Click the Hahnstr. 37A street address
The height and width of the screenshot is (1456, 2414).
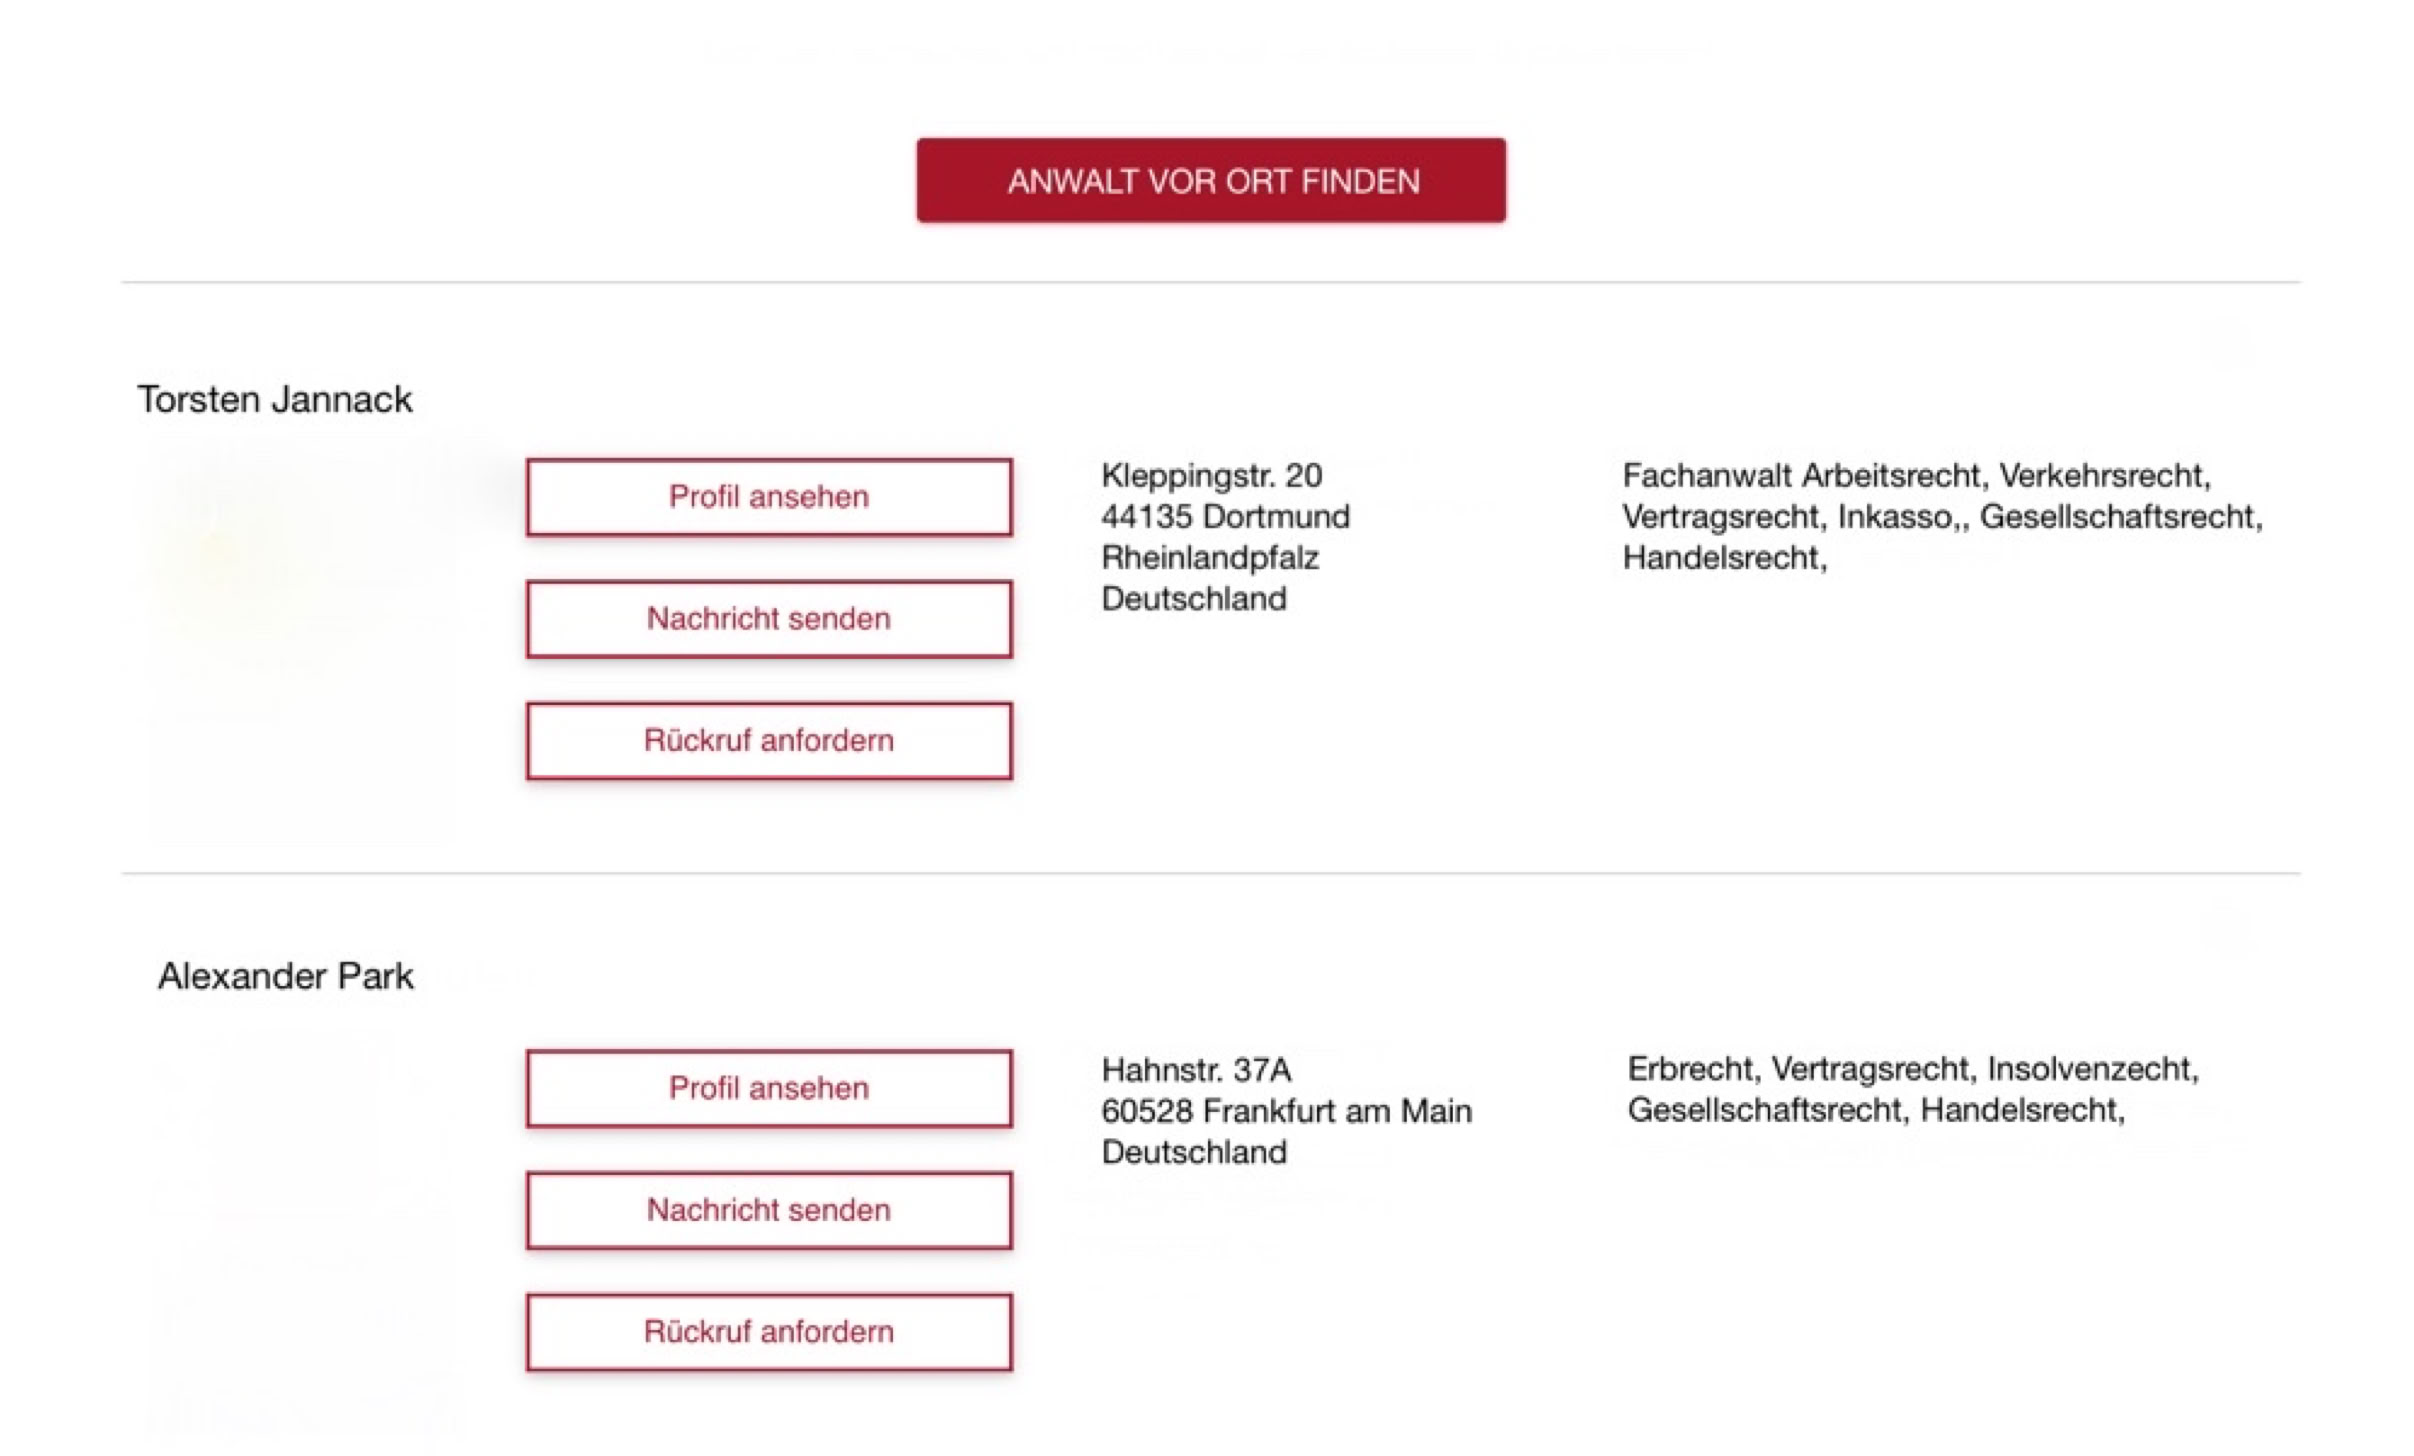tap(1196, 1070)
